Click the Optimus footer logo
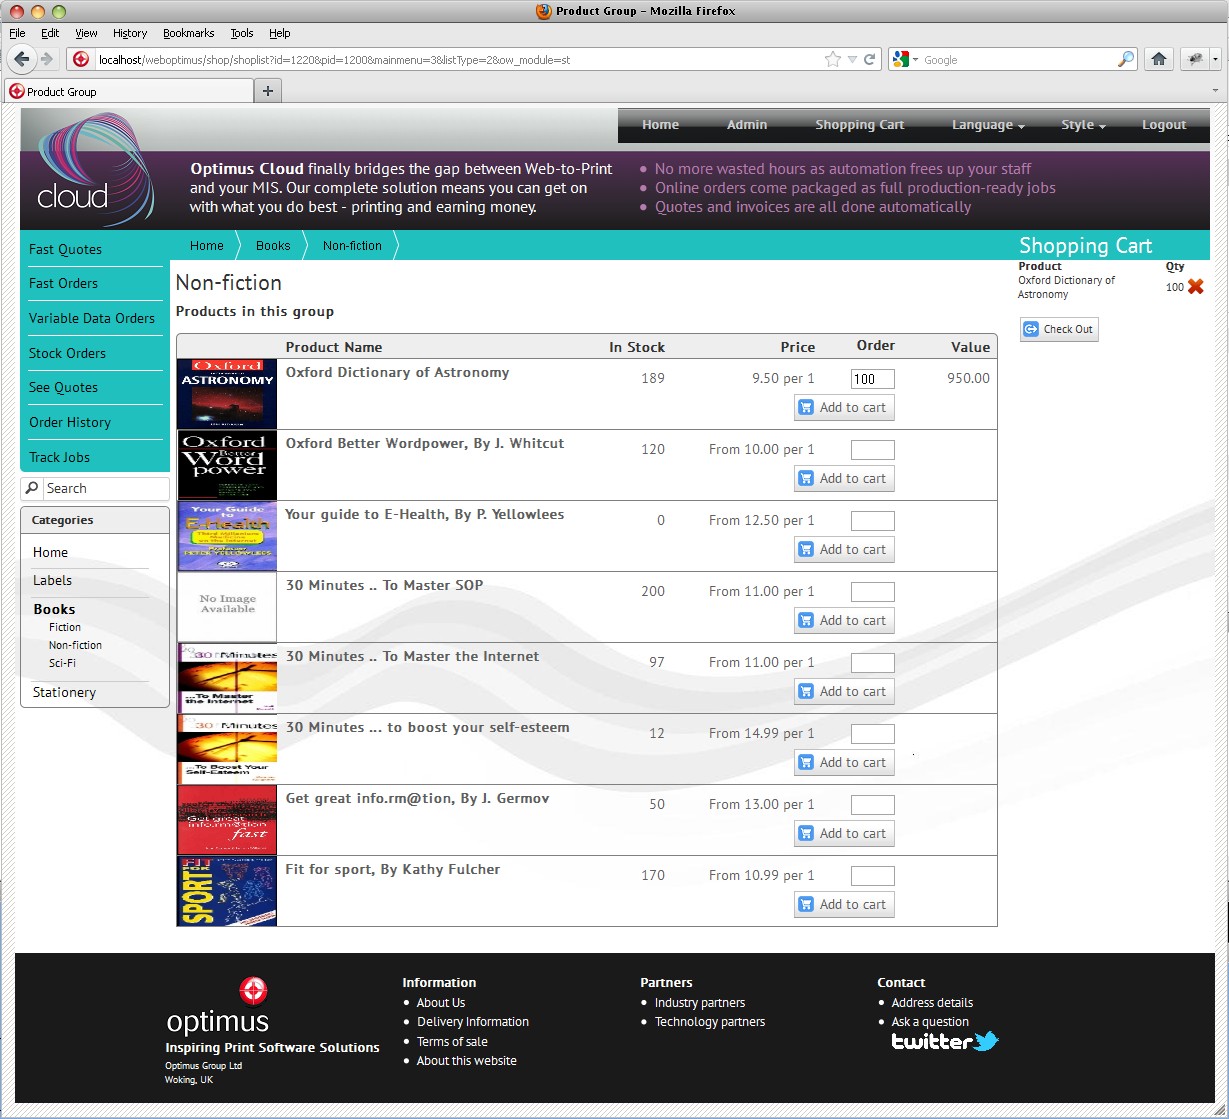Image resolution: width=1229 pixels, height=1119 pixels. click(x=217, y=1008)
